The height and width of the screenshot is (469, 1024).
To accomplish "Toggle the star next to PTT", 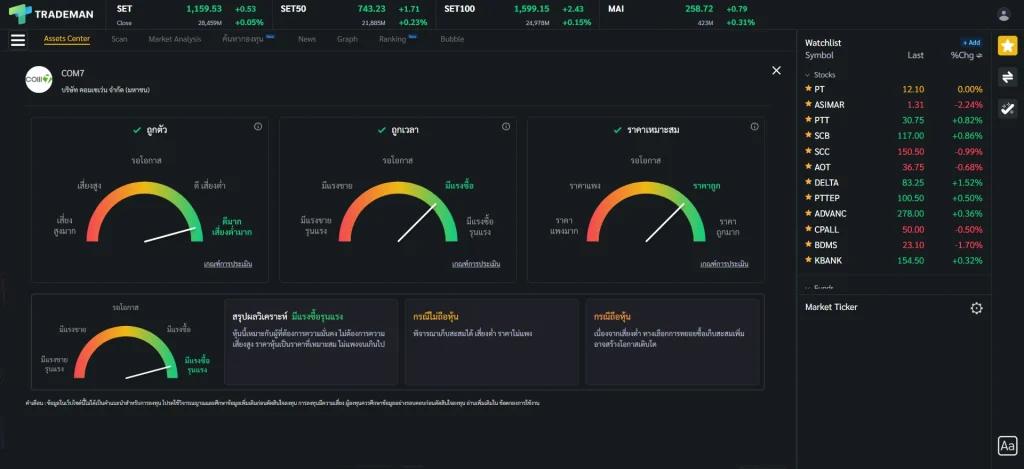I will pos(808,120).
